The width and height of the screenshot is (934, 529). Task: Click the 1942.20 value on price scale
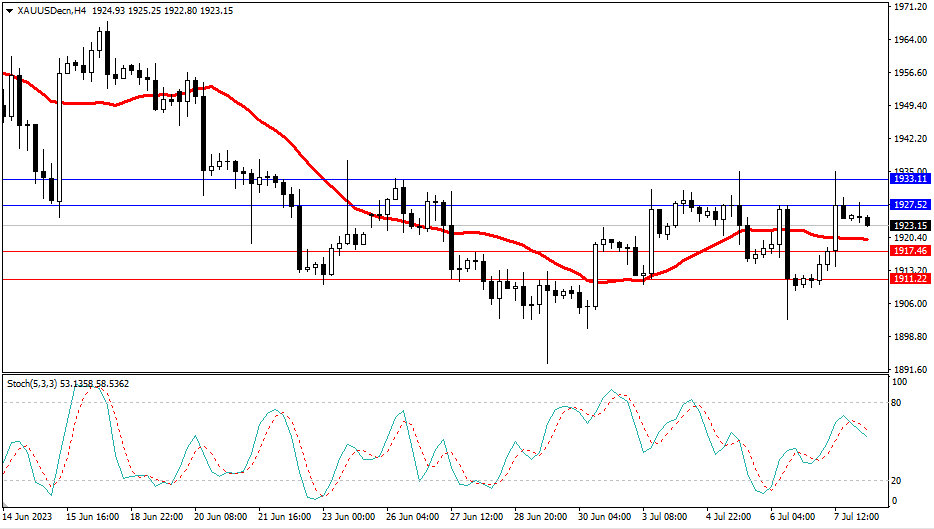(x=909, y=139)
